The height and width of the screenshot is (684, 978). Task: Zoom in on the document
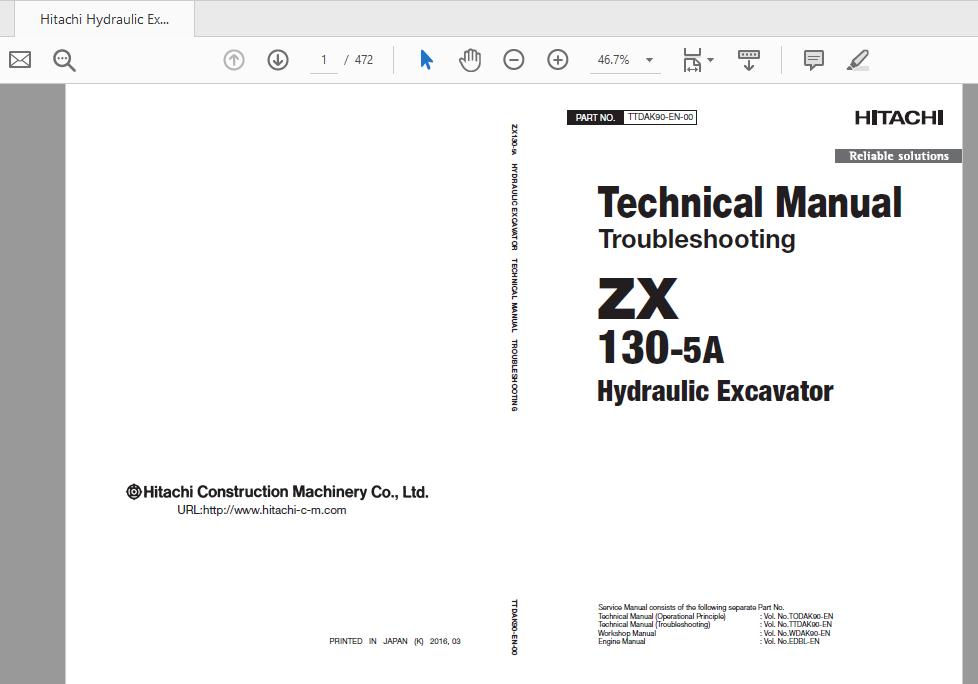click(x=557, y=60)
